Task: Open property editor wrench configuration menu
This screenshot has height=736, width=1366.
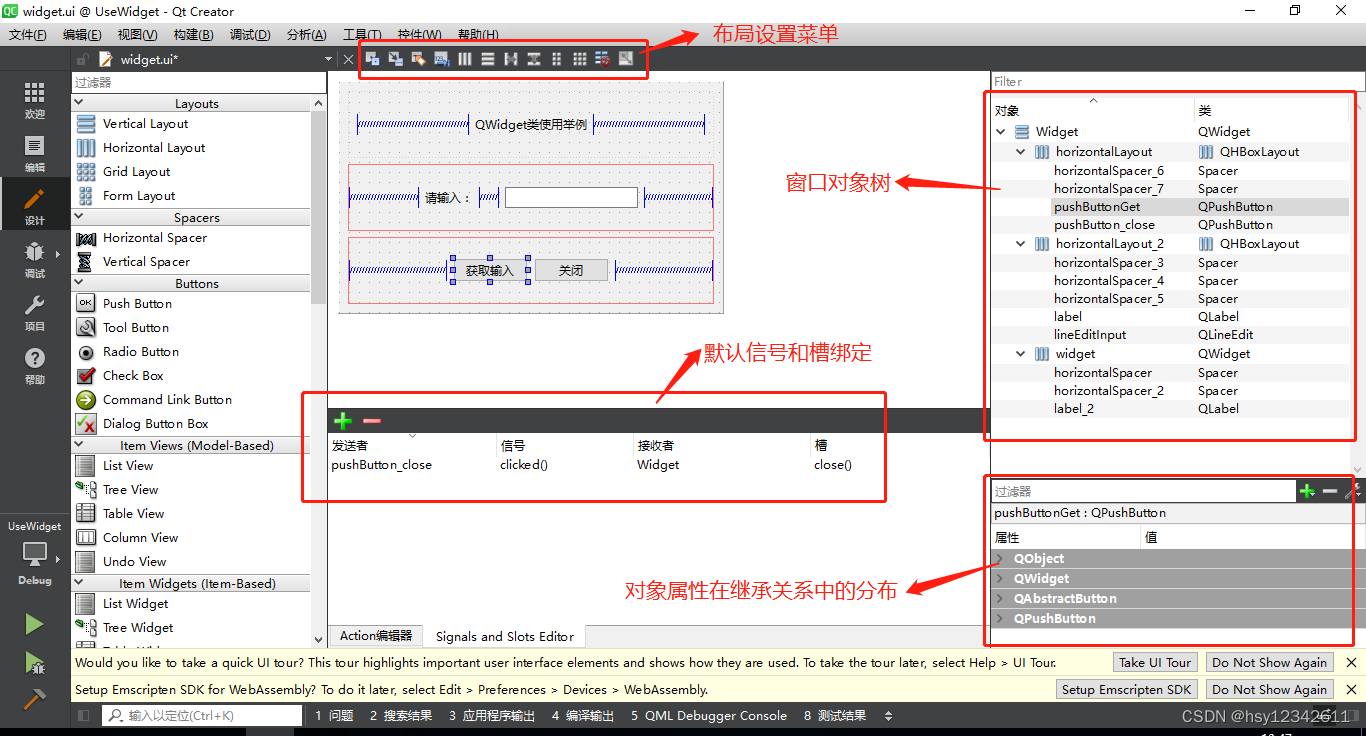Action: click(x=1353, y=491)
